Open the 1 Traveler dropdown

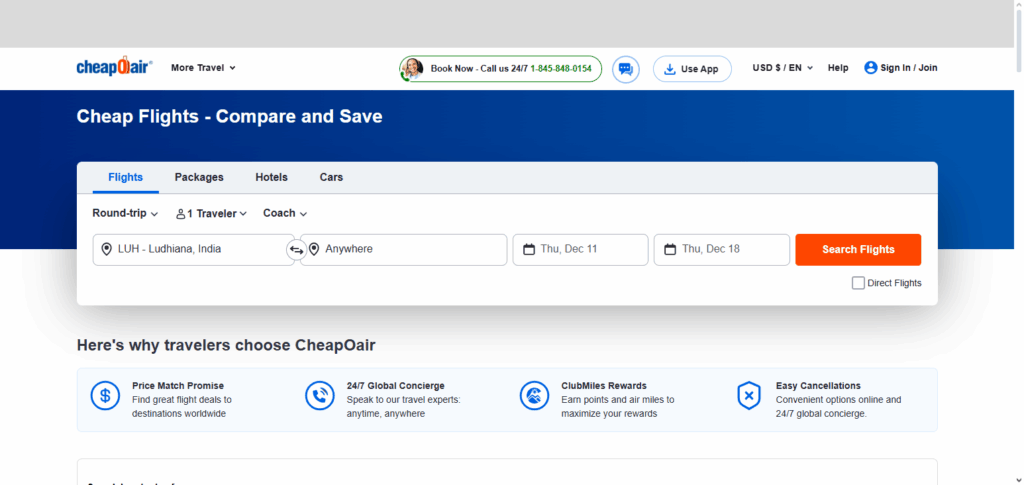tap(212, 213)
